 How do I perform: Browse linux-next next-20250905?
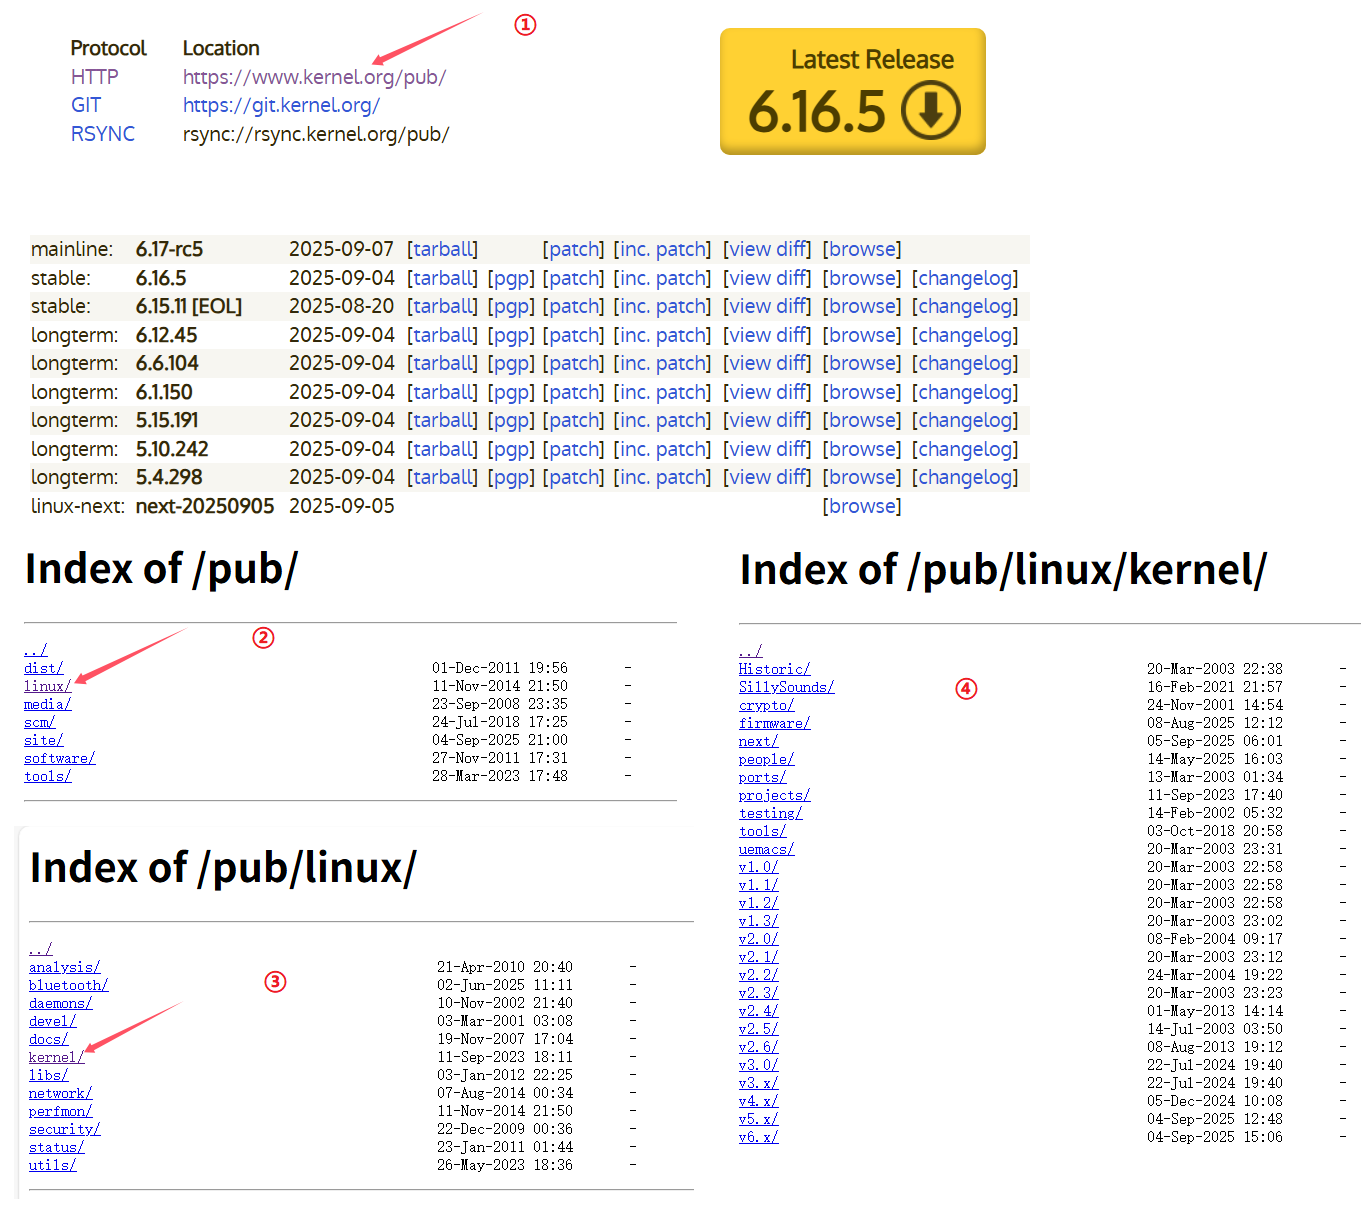(x=862, y=506)
